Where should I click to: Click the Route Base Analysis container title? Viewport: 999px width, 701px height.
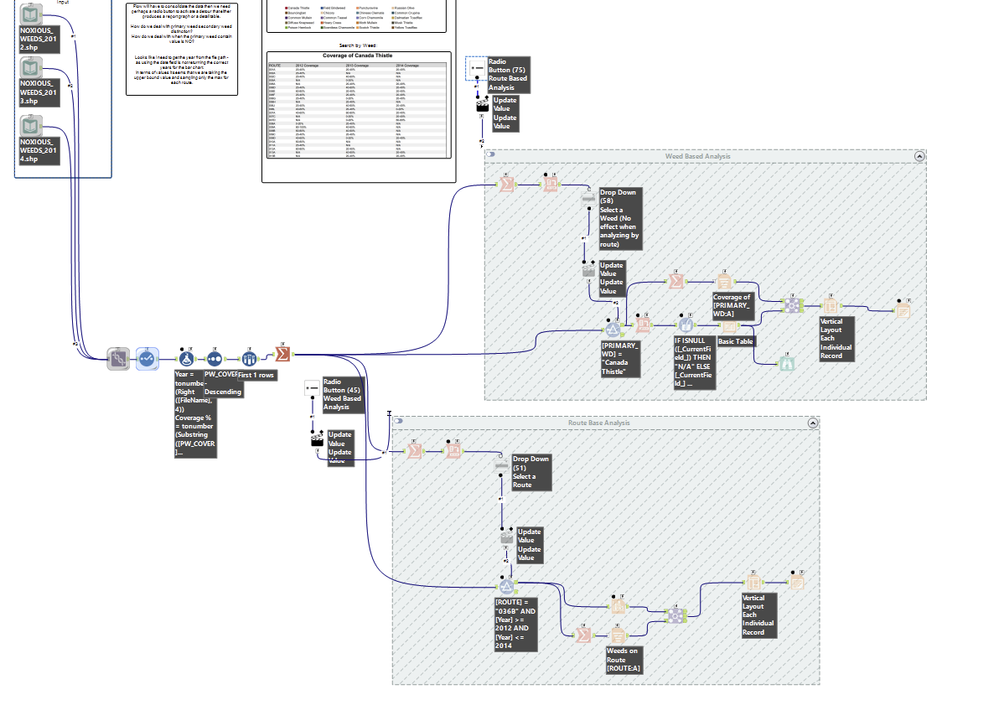pyautogui.click(x=599, y=423)
